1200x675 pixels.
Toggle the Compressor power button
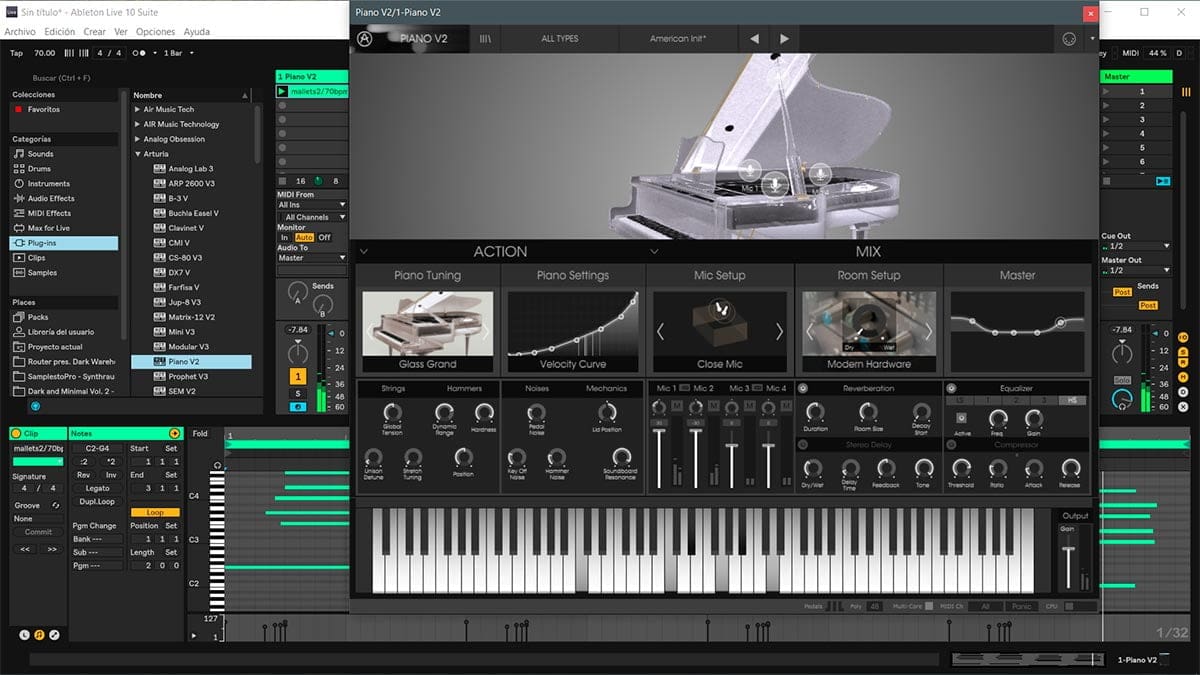click(x=951, y=444)
